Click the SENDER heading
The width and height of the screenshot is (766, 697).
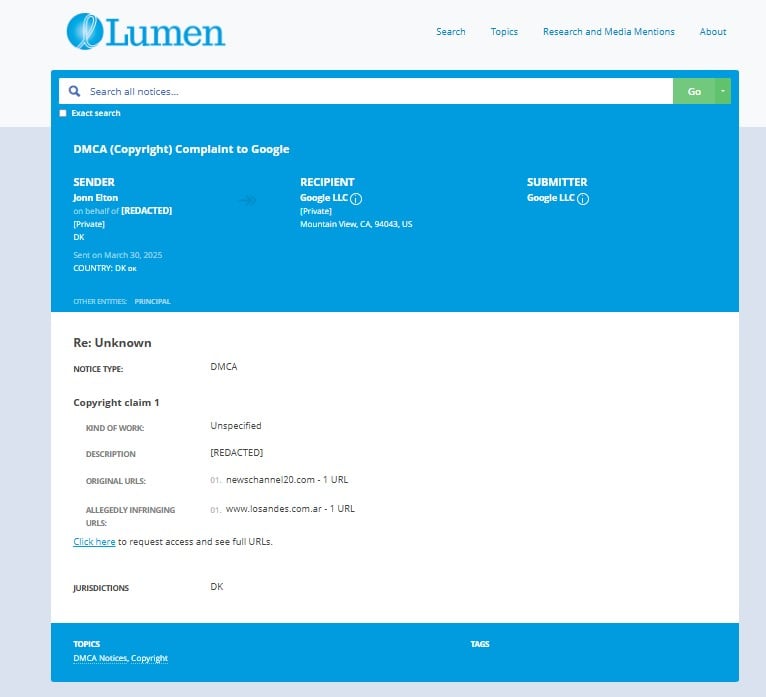point(94,182)
